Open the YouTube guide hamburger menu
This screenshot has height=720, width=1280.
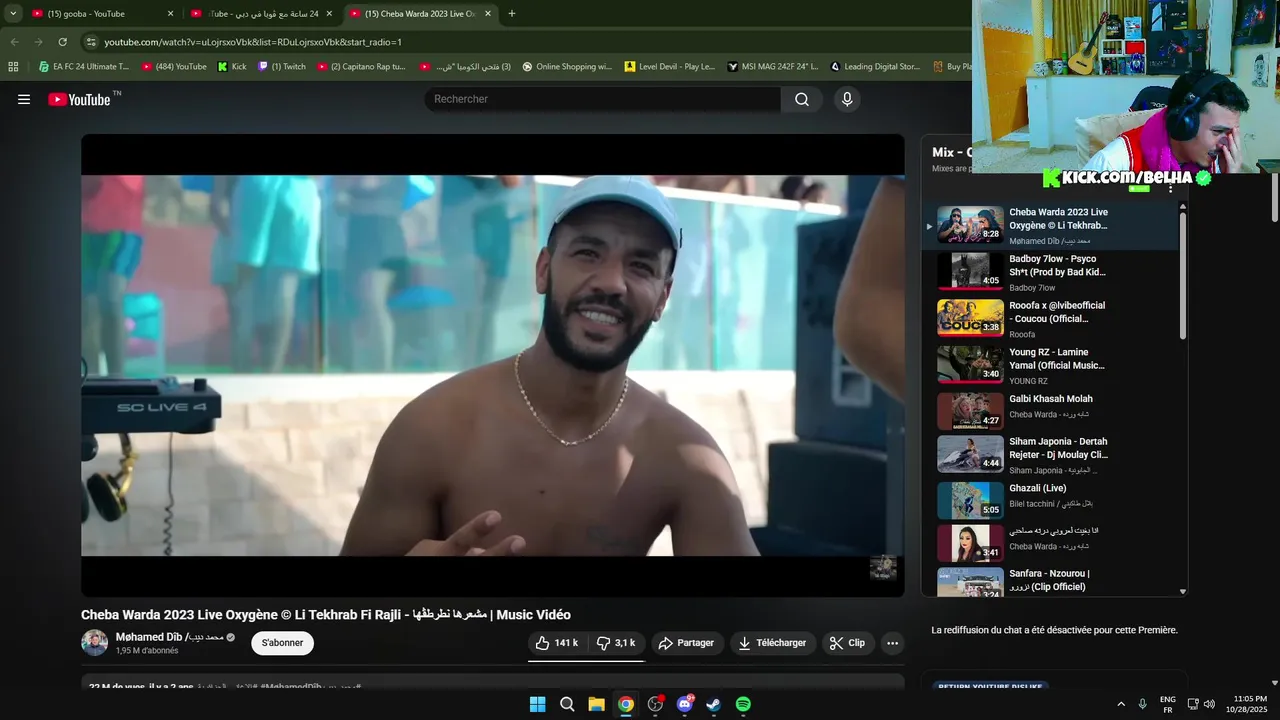coord(24,99)
